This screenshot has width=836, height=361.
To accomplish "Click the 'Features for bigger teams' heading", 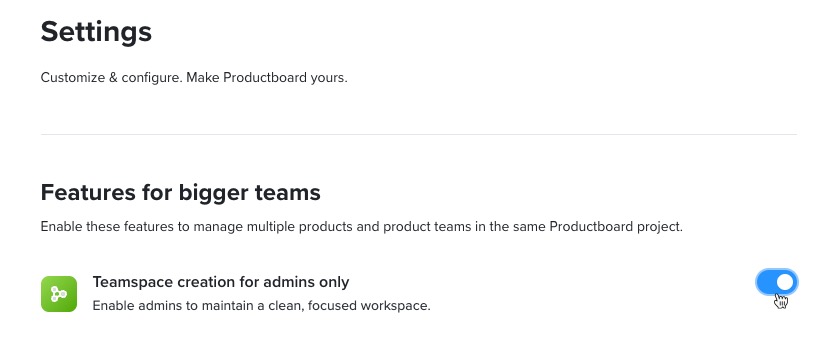I will (x=180, y=192).
